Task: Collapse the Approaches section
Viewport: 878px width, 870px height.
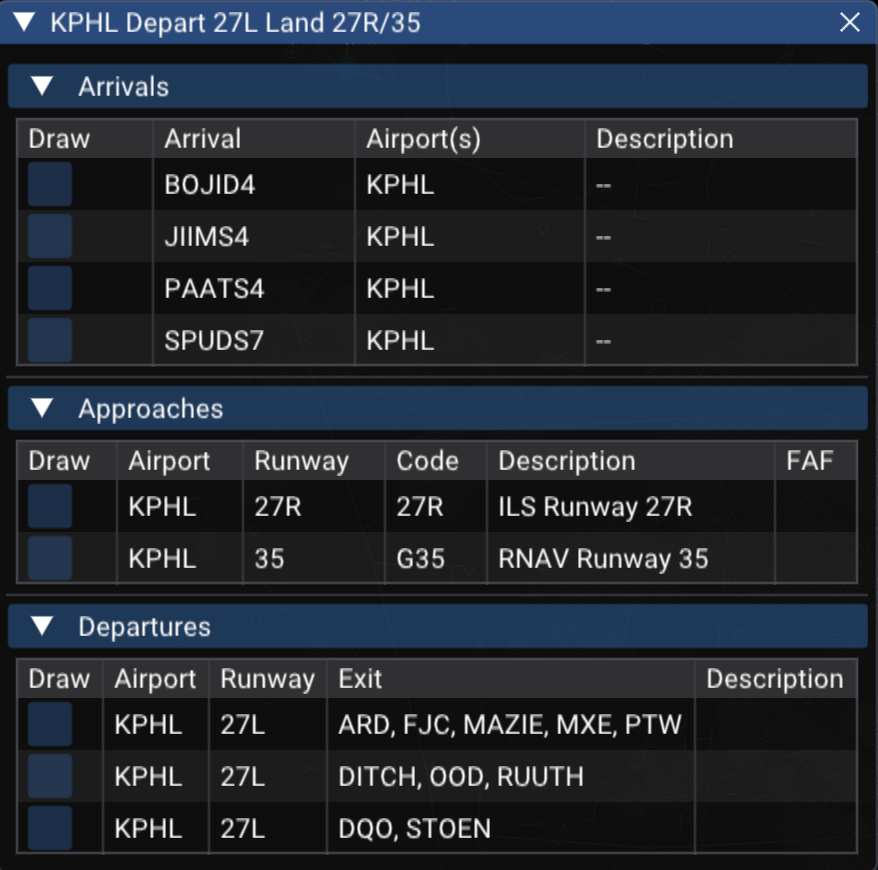Action: (x=41, y=409)
